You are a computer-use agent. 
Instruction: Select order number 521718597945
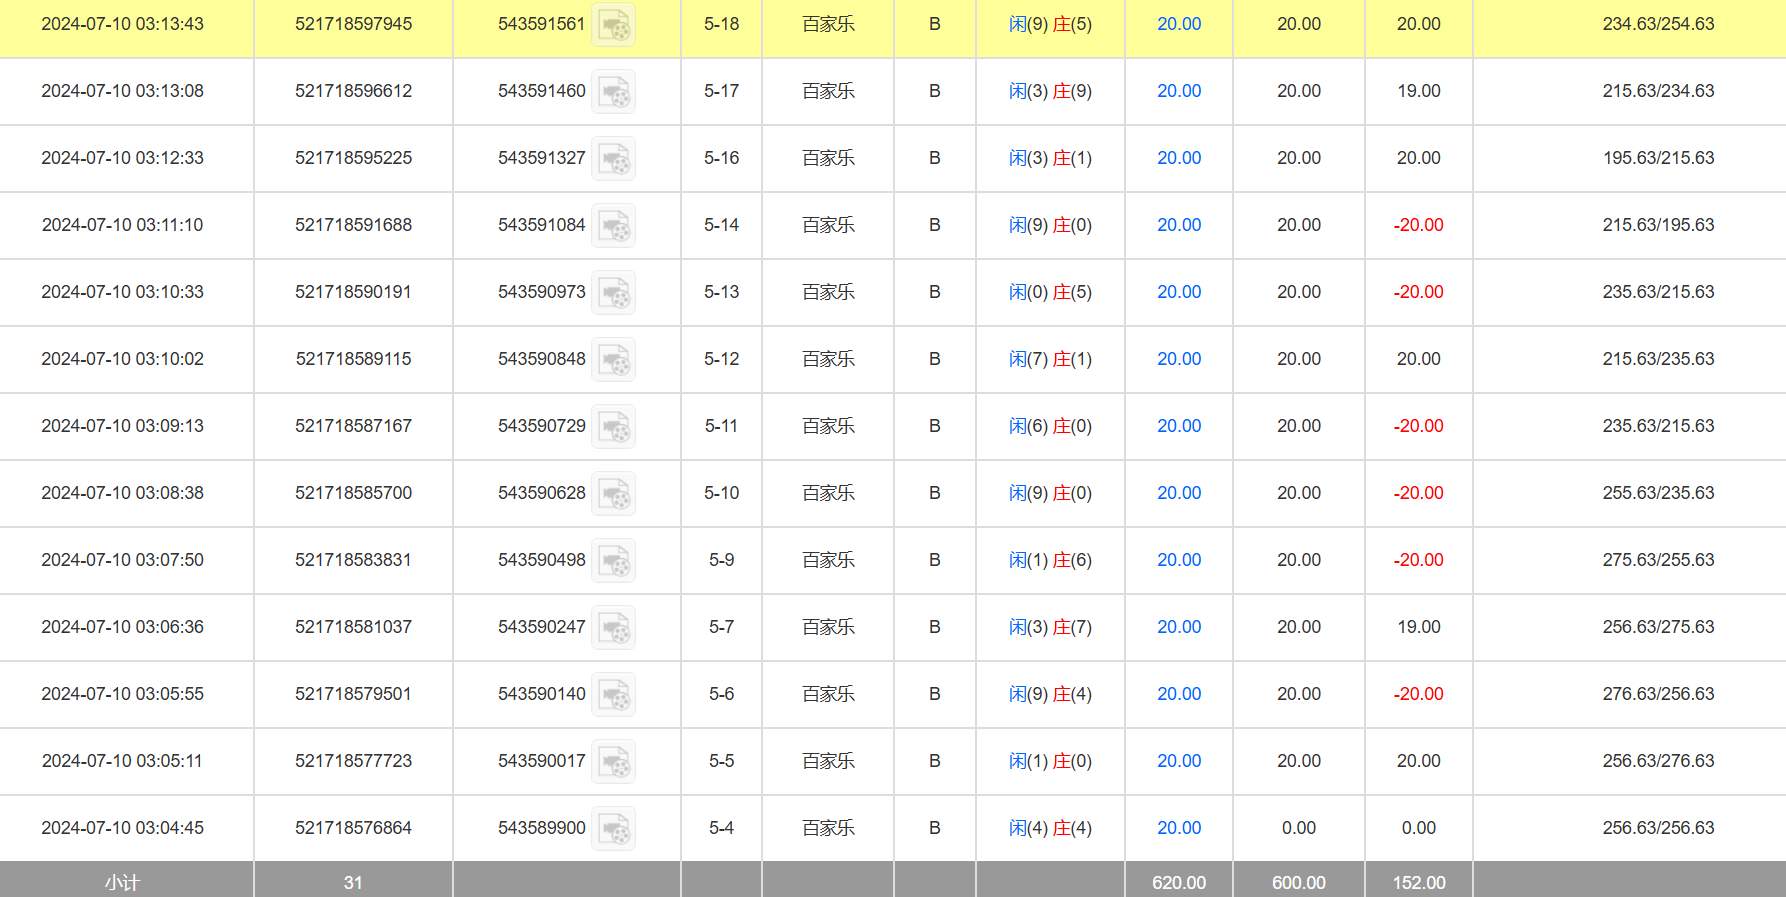click(353, 24)
